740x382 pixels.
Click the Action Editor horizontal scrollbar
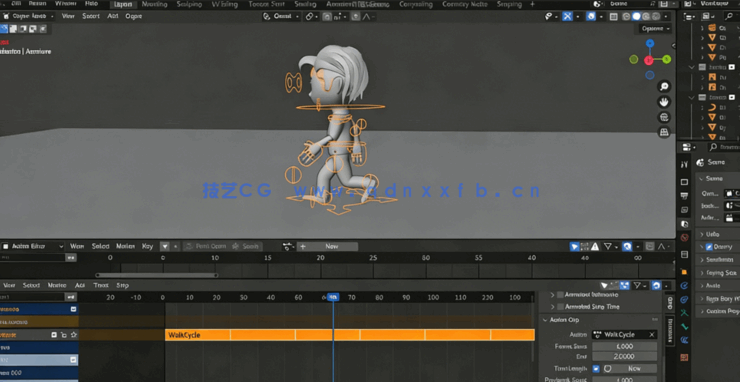[157, 275]
